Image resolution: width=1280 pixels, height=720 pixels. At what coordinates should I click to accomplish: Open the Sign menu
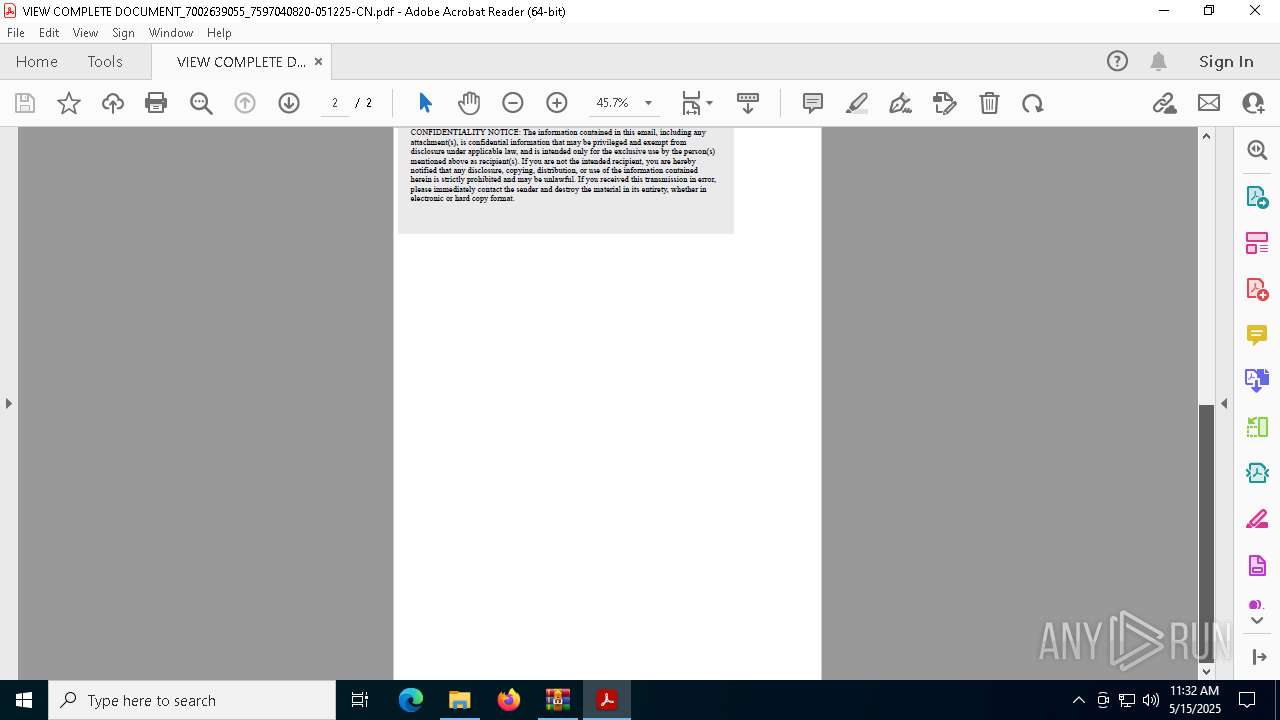coord(124,32)
